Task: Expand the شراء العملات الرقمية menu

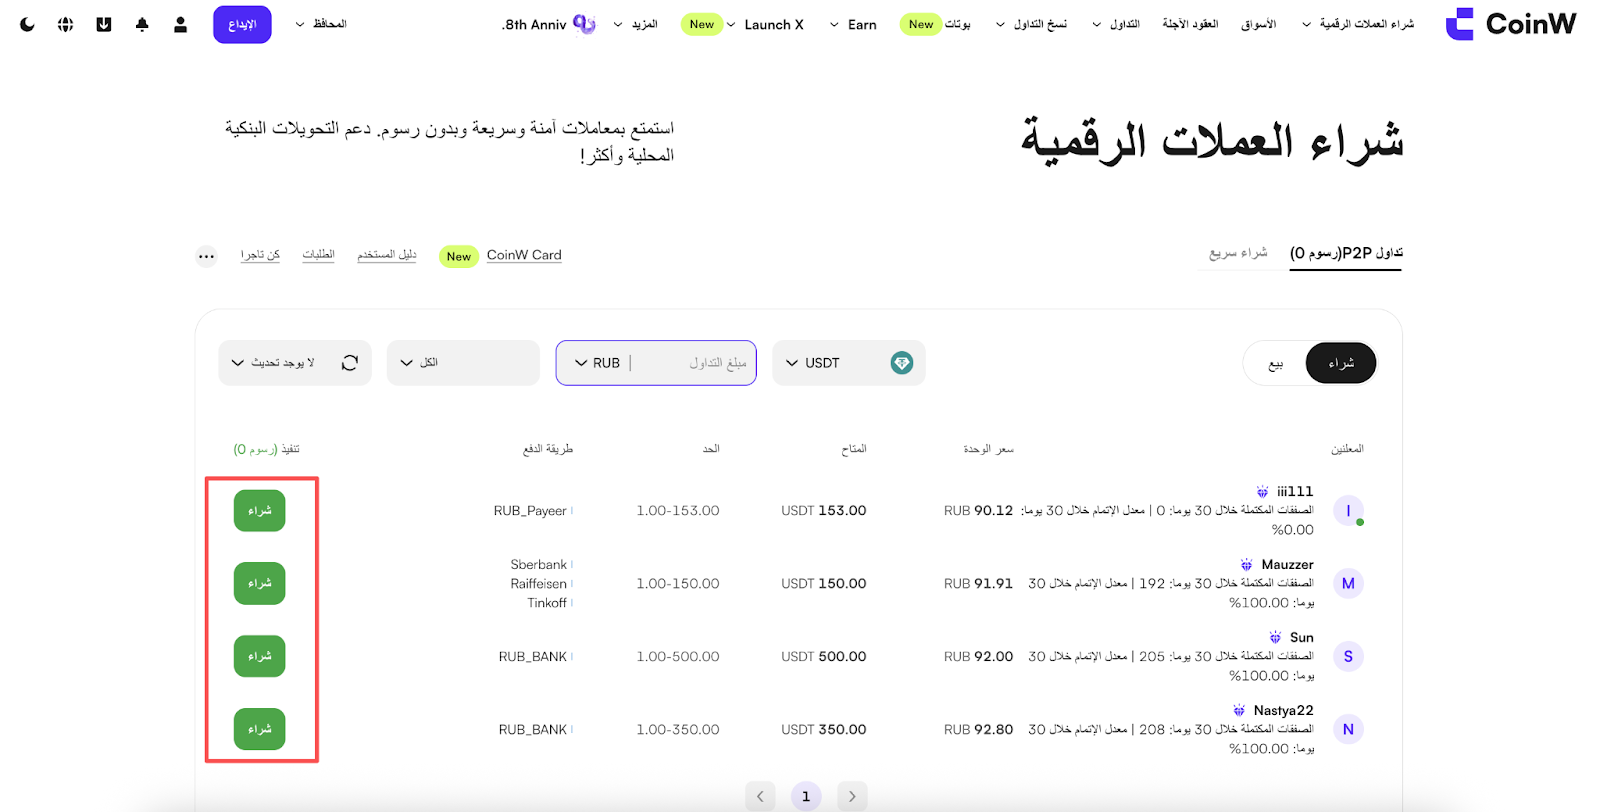Action: coord(1358,24)
